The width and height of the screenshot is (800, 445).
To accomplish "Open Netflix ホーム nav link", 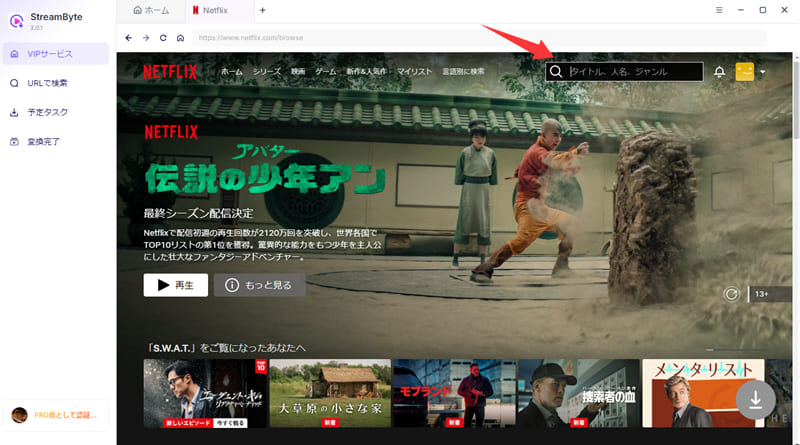I will click(232, 71).
